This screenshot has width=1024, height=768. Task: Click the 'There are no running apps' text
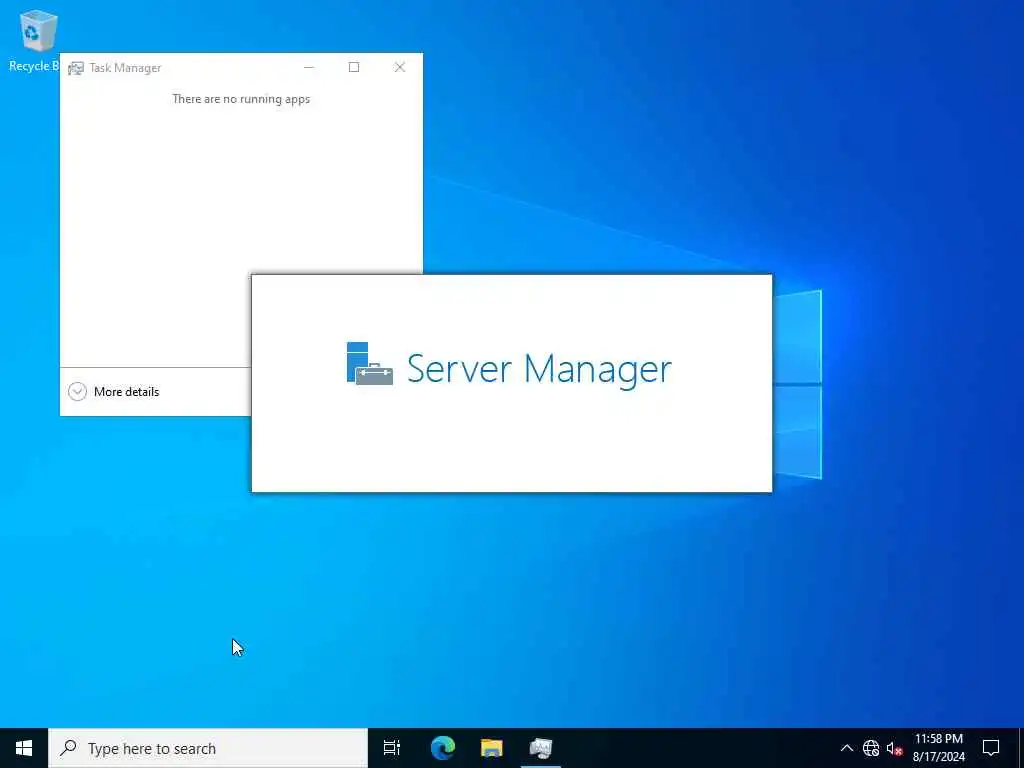(x=241, y=99)
